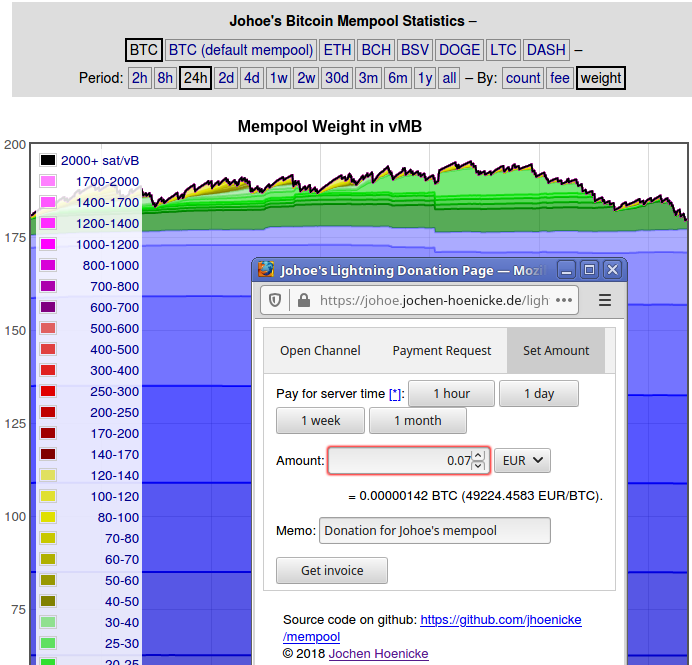Open the page actions three-dots menu
Screen dimensions: 692x665
(564, 300)
